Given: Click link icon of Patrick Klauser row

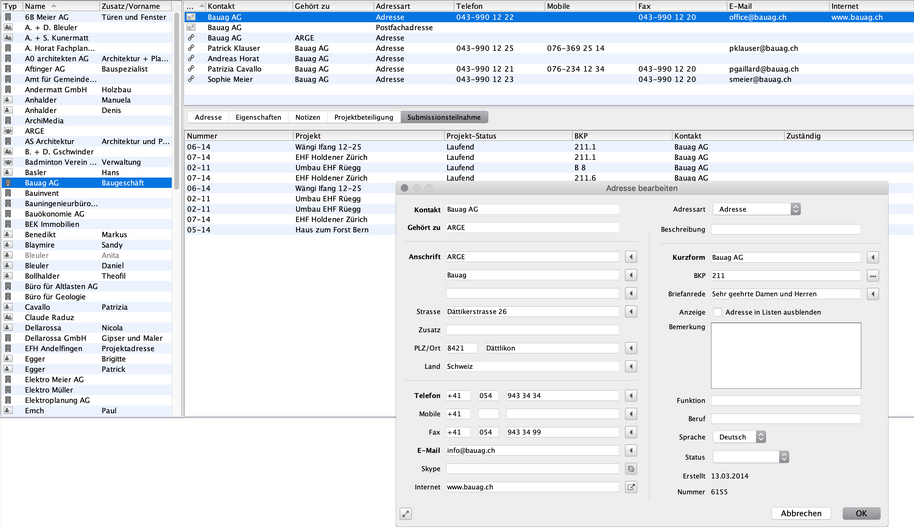Looking at the screenshot, I should pos(191,48).
